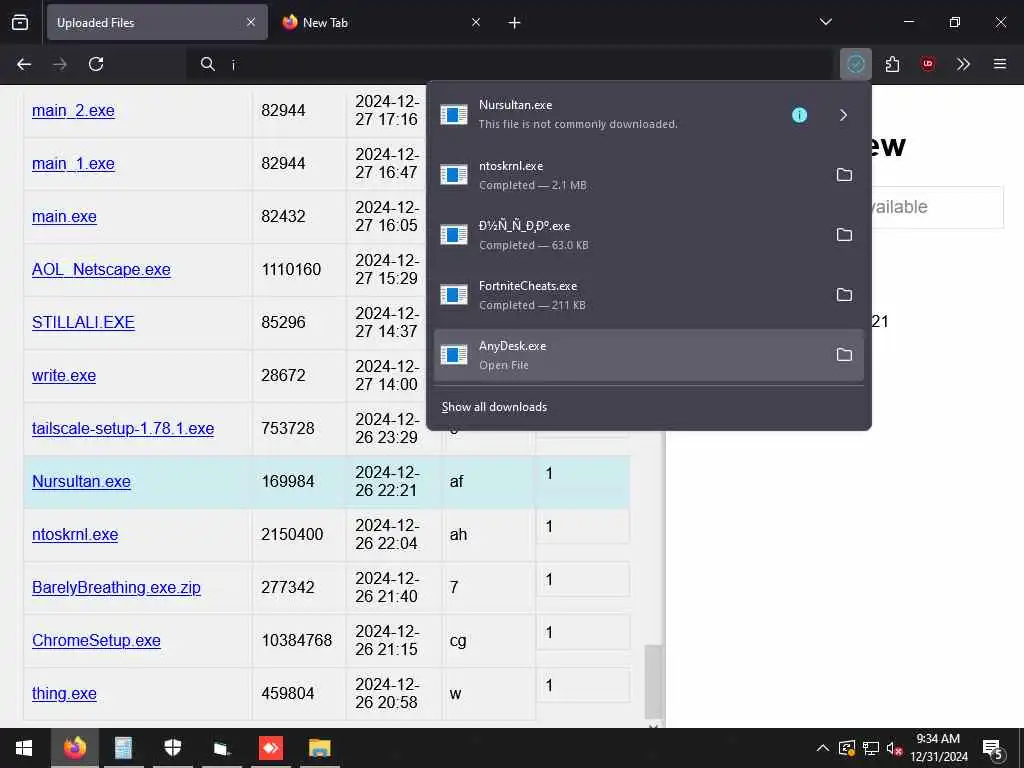Open Nursultan.exe link in the table
The image size is (1024, 768).
81,481
